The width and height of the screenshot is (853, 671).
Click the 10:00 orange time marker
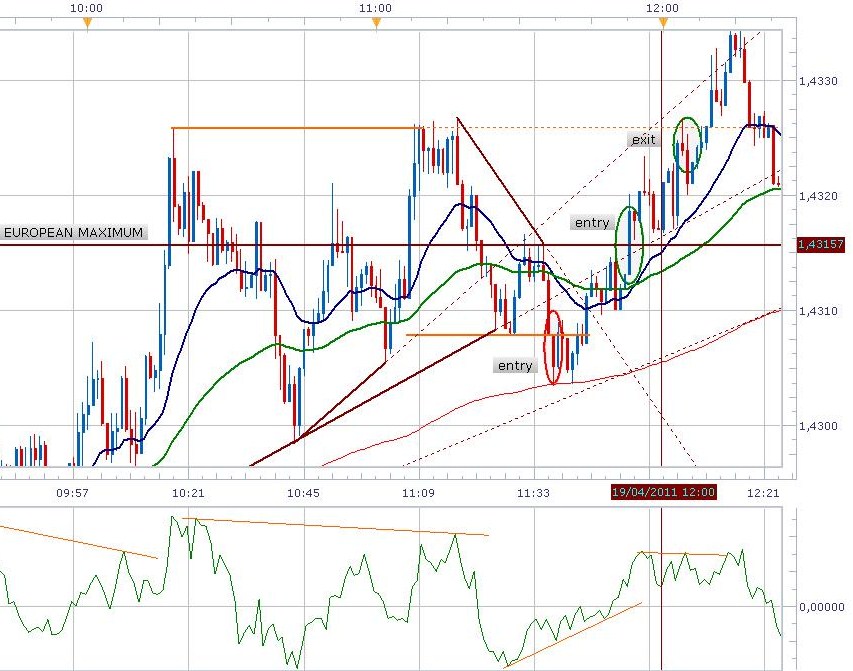(87, 23)
